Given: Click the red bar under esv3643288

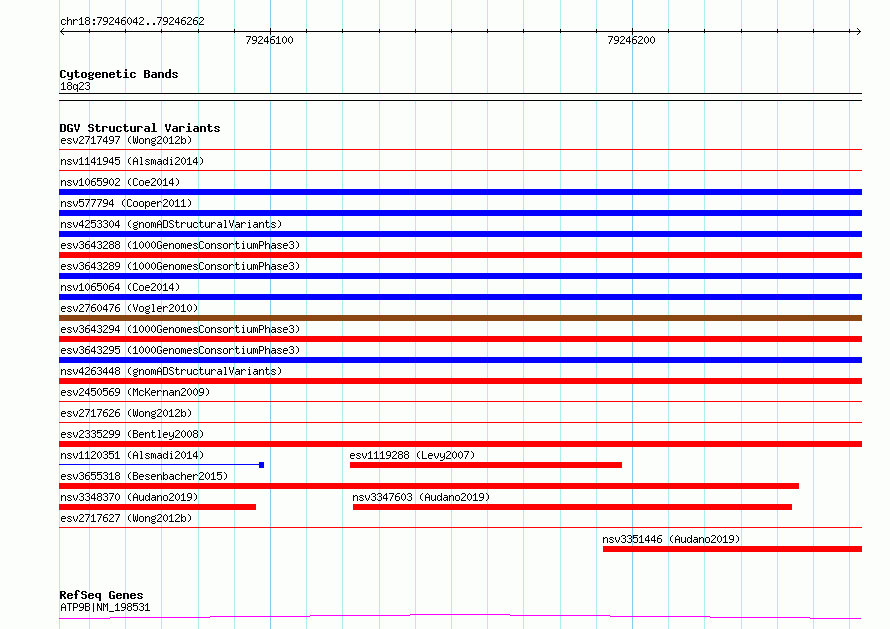Looking at the screenshot, I should [x=460, y=255].
